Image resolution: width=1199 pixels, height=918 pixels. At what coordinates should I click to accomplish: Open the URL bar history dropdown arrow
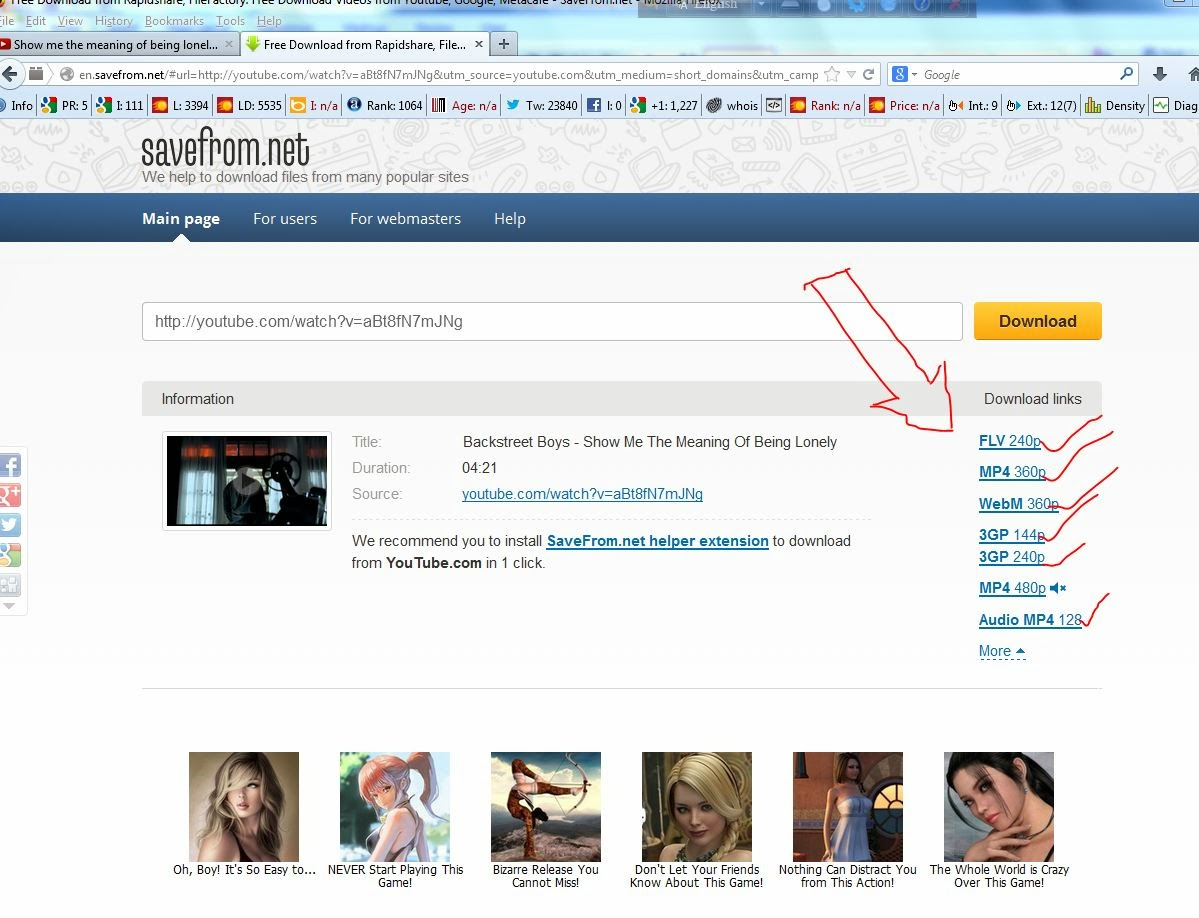tap(851, 75)
